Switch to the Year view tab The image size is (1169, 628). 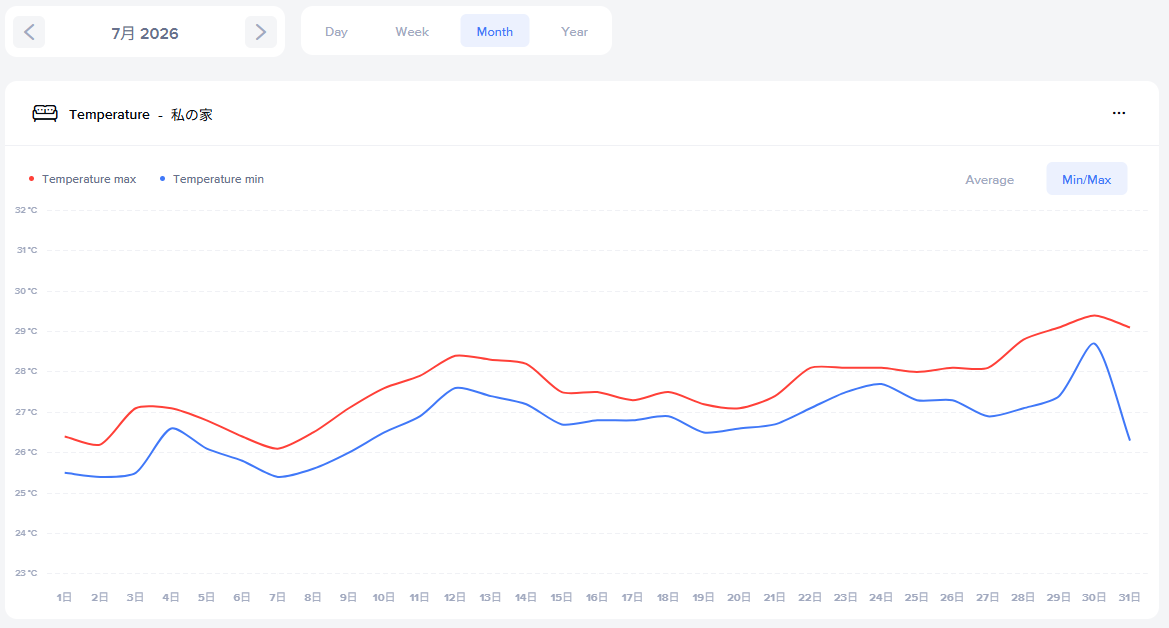point(574,31)
